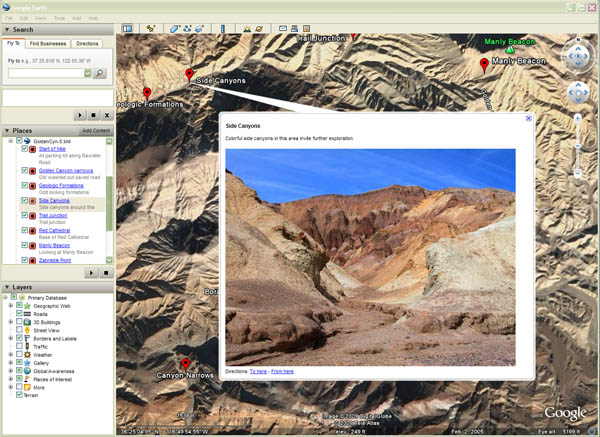Enable the Street View layer checkbox
The height and width of the screenshot is (437, 600).
[19, 330]
